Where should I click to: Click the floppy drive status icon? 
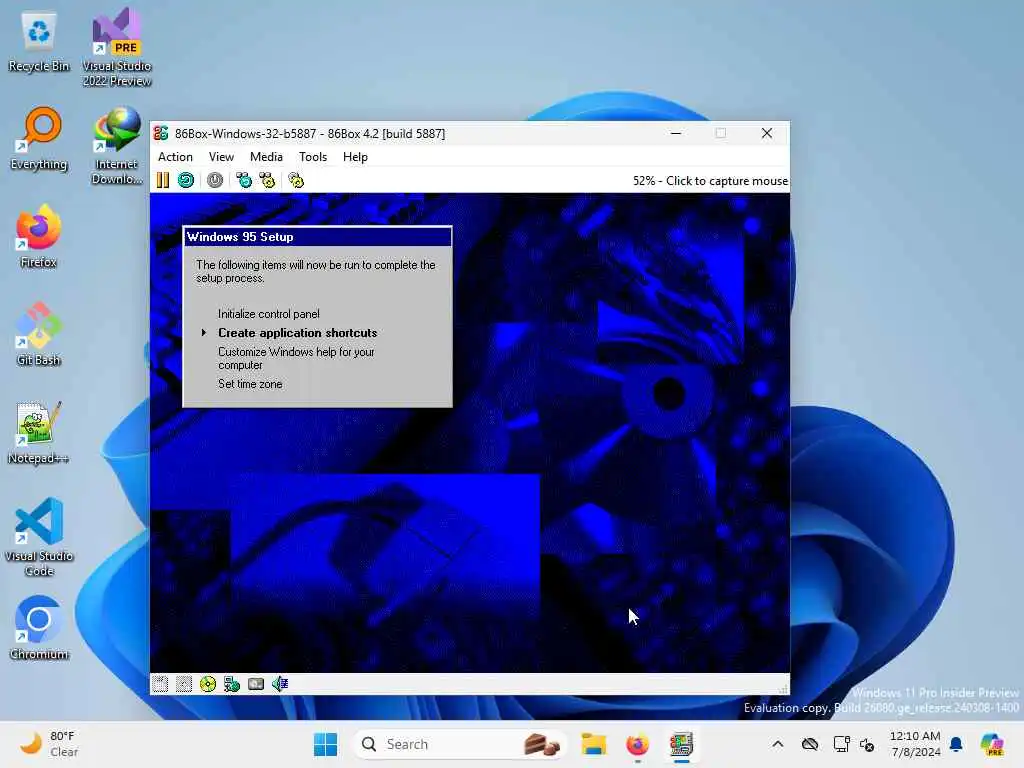tap(160, 684)
